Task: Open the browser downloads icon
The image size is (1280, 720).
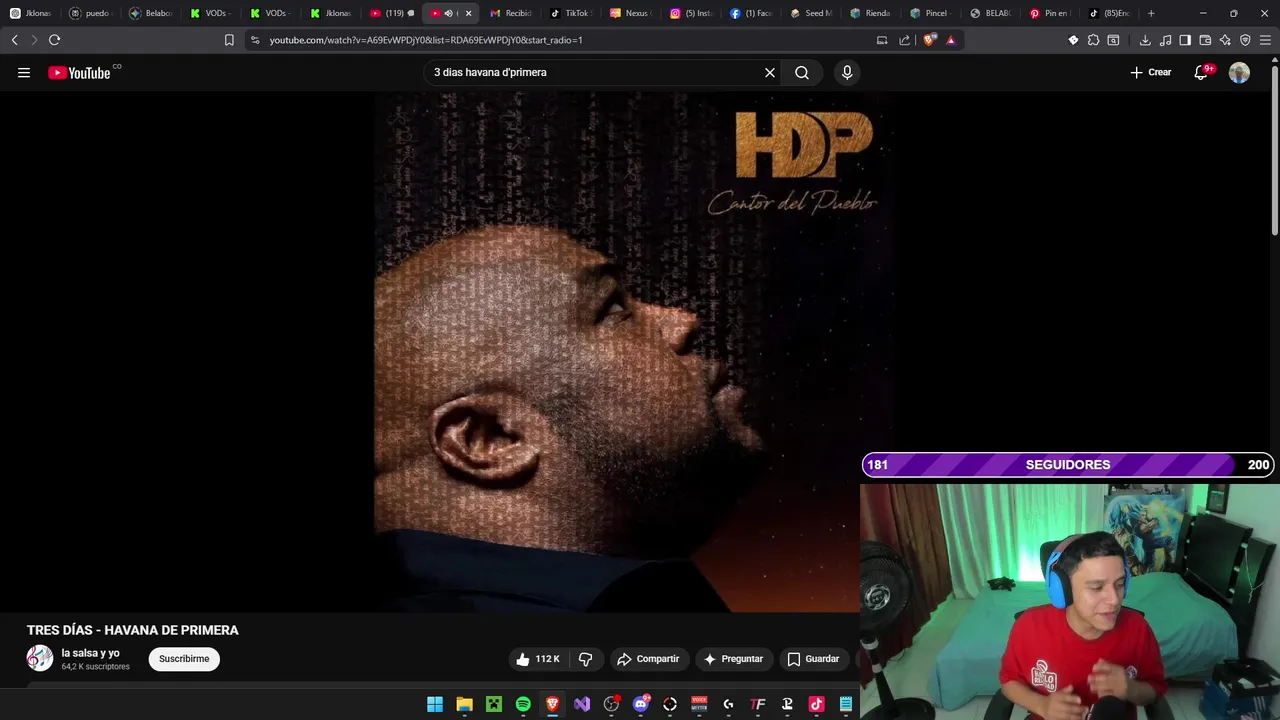Action: coord(1145,40)
